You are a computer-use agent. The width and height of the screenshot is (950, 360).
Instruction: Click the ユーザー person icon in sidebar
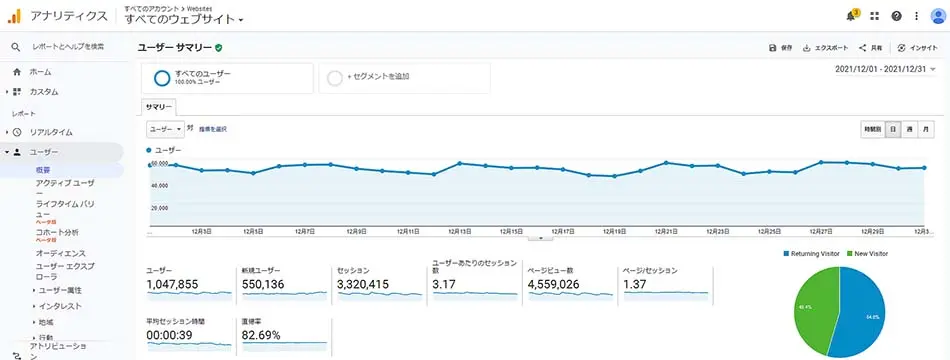[x=17, y=152]
